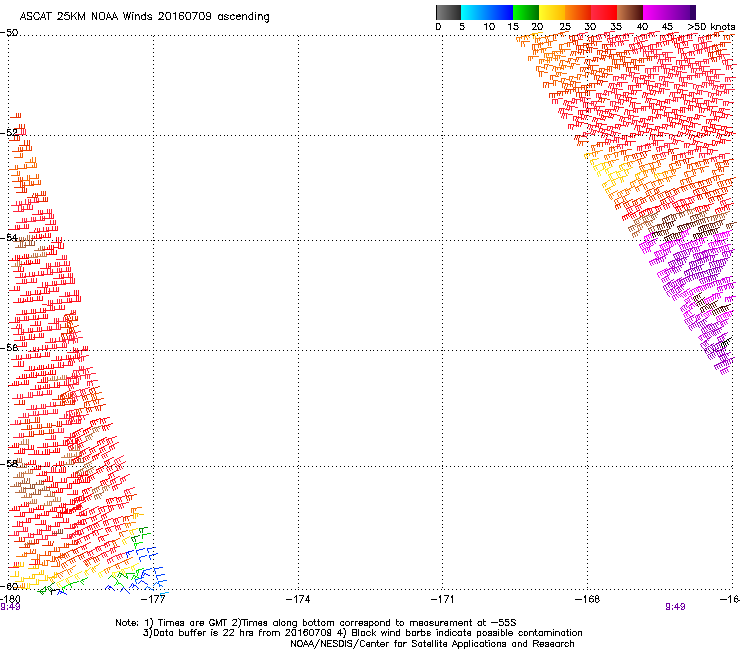
Task: Click the -171 longitude axis label
Action: [443, 599]
